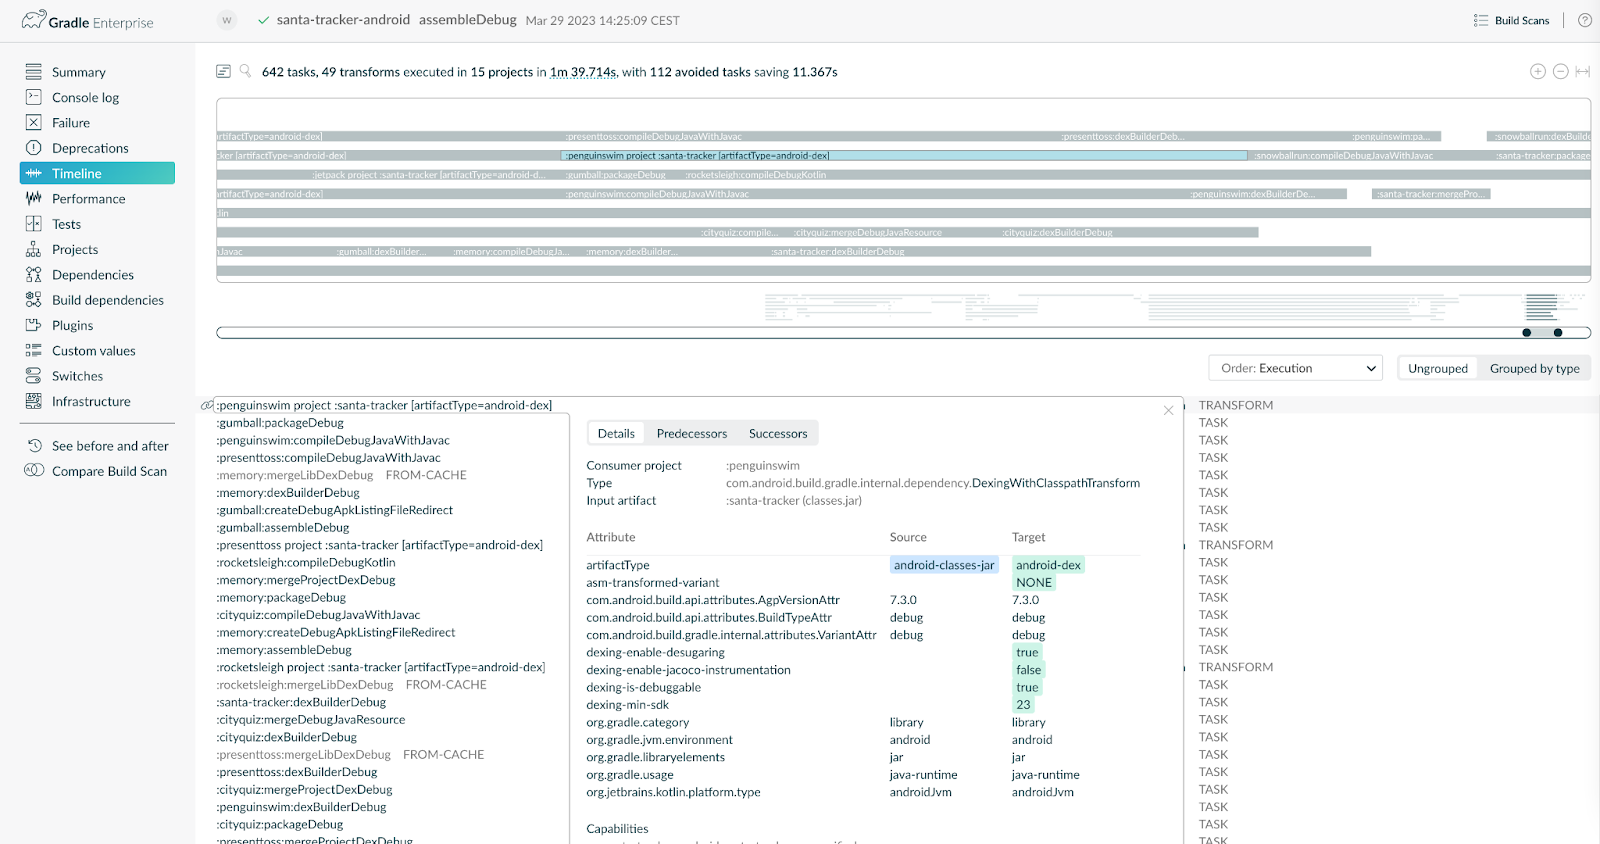Click the Failure X icon

tap(34, 122)
